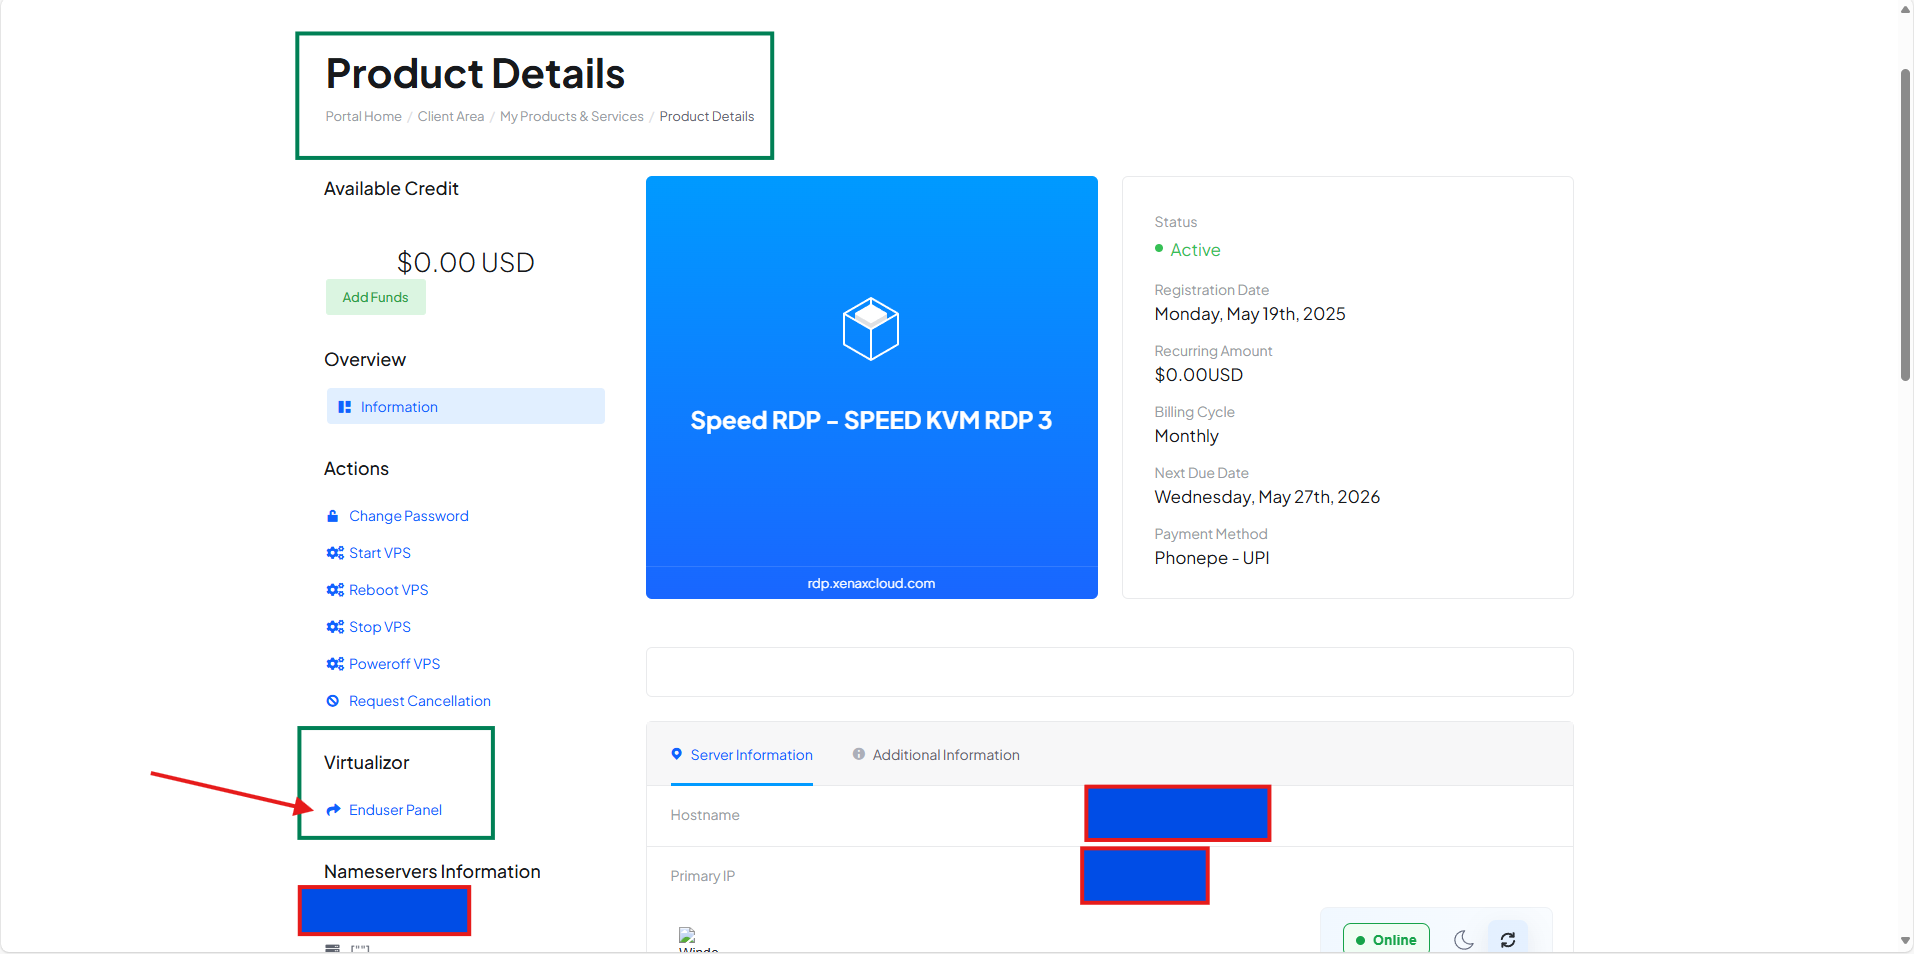Click the refresh server status icon
Viewport: 1914px width, 954px height.
[x=1507, y=940]
